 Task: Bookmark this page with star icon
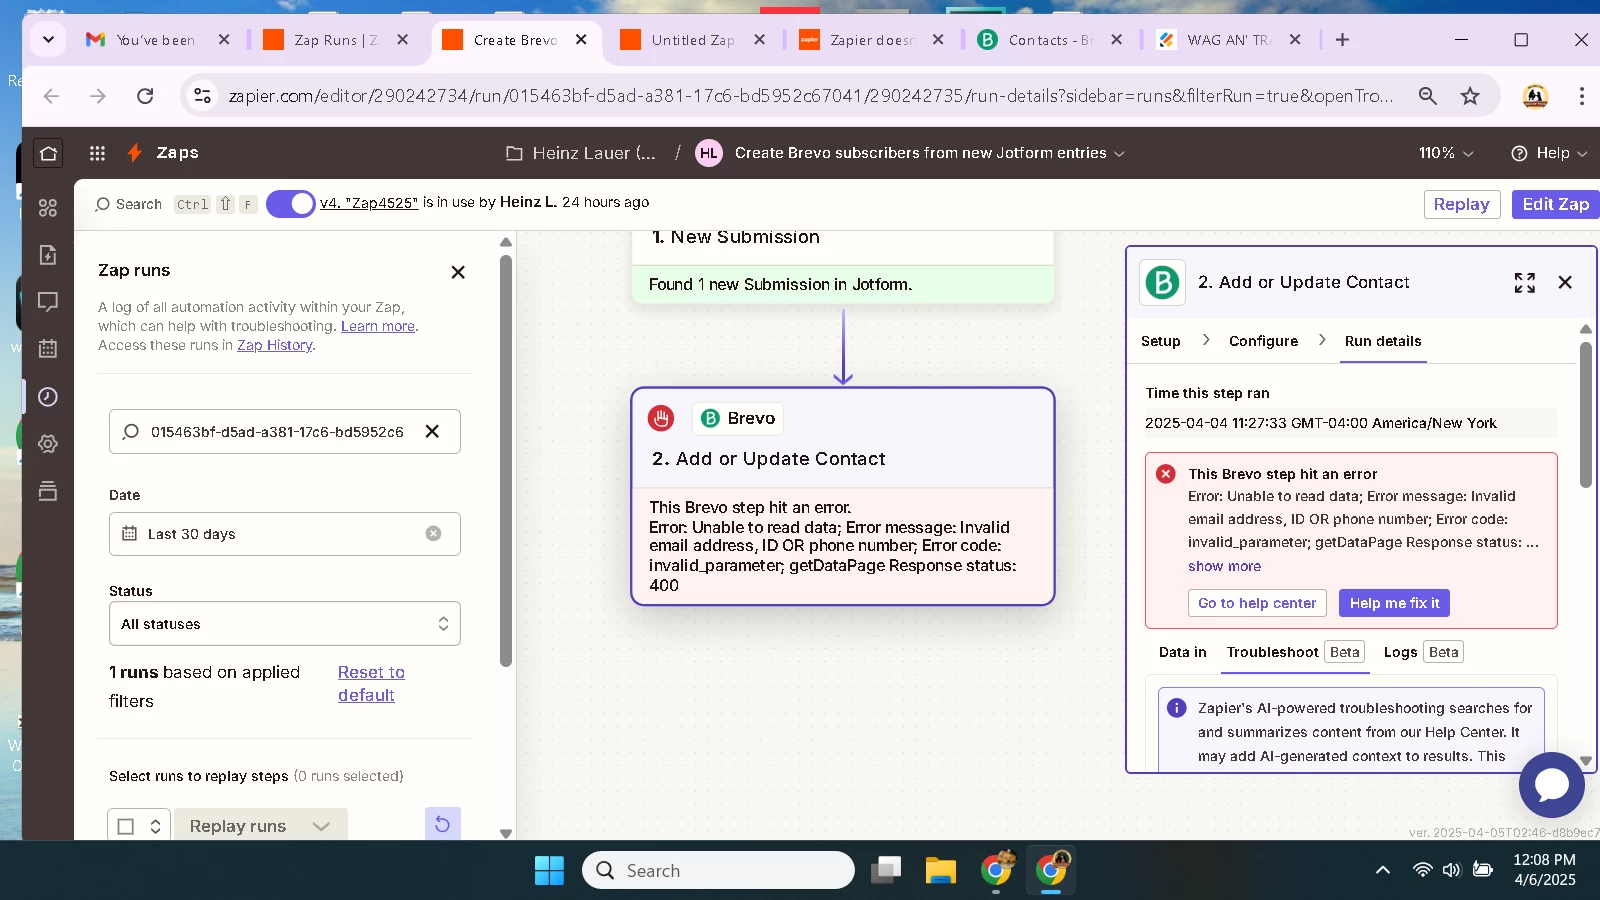tap(1469, 96)
